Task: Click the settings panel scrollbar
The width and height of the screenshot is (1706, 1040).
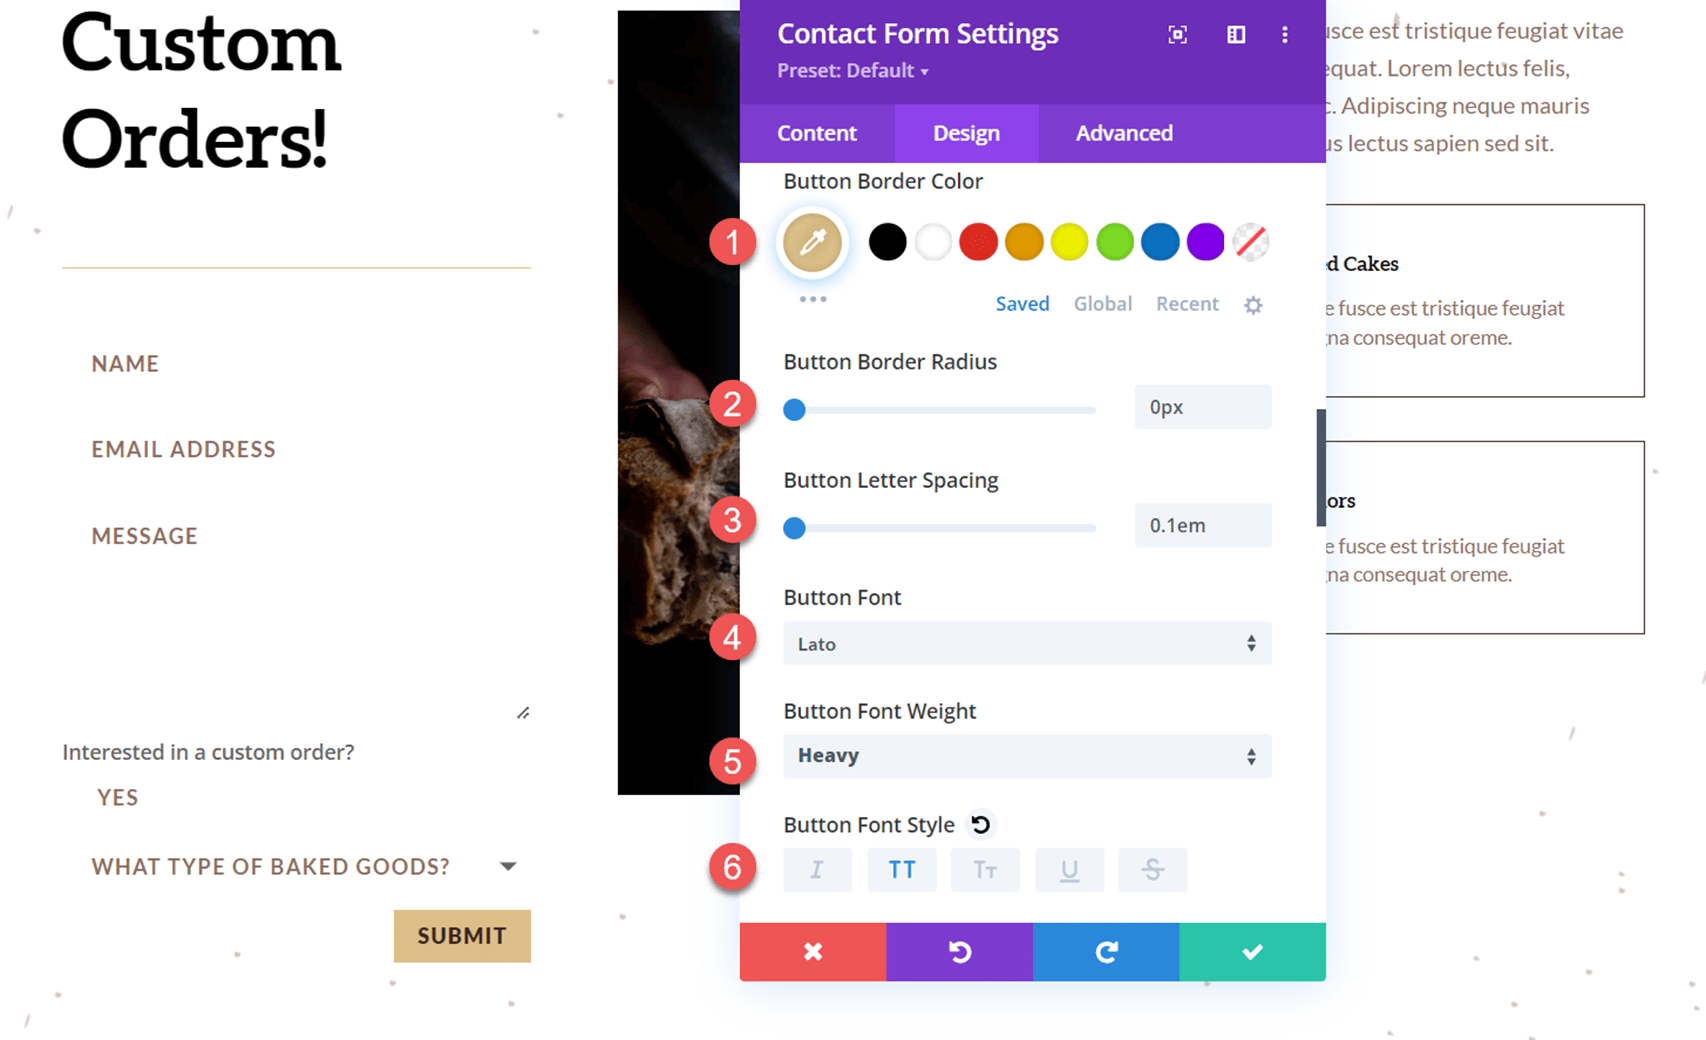Action: (1321, 467)
